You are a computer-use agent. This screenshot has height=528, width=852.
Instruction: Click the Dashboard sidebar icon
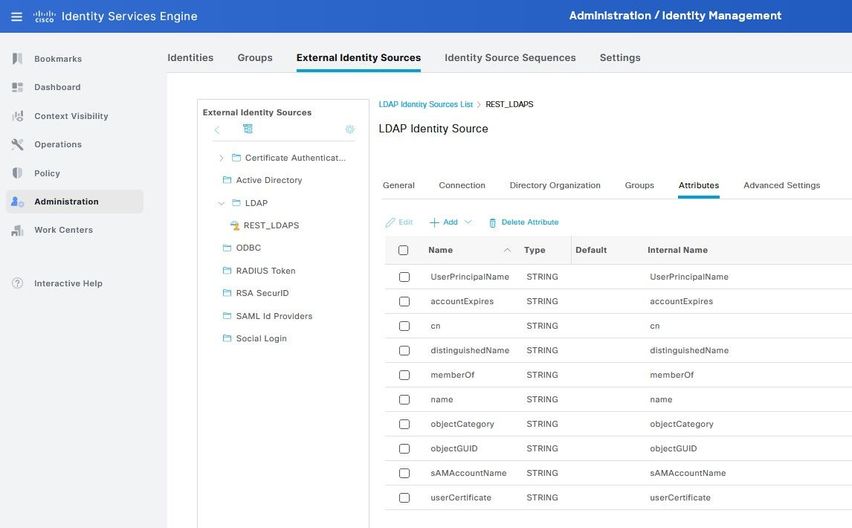(x=17, y=87)
